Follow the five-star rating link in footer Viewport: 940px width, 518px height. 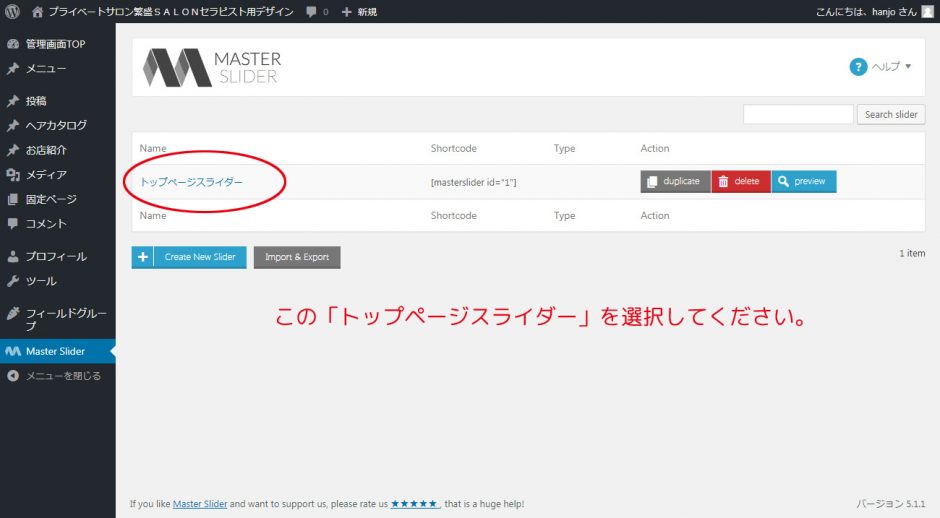pyautogui.click(x=414, y=504)
